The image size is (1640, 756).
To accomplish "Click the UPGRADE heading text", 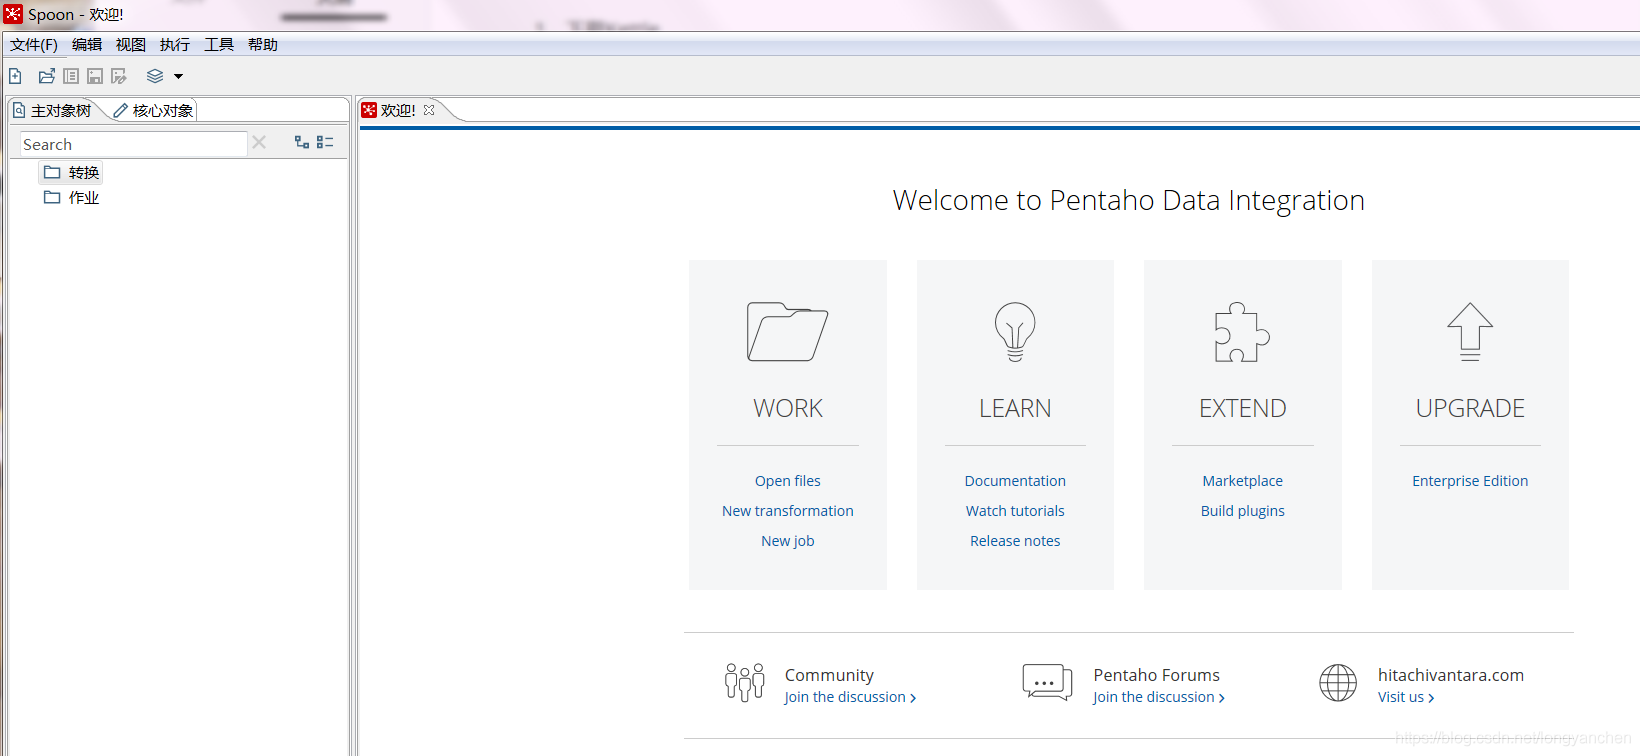I will [1470, 408].
